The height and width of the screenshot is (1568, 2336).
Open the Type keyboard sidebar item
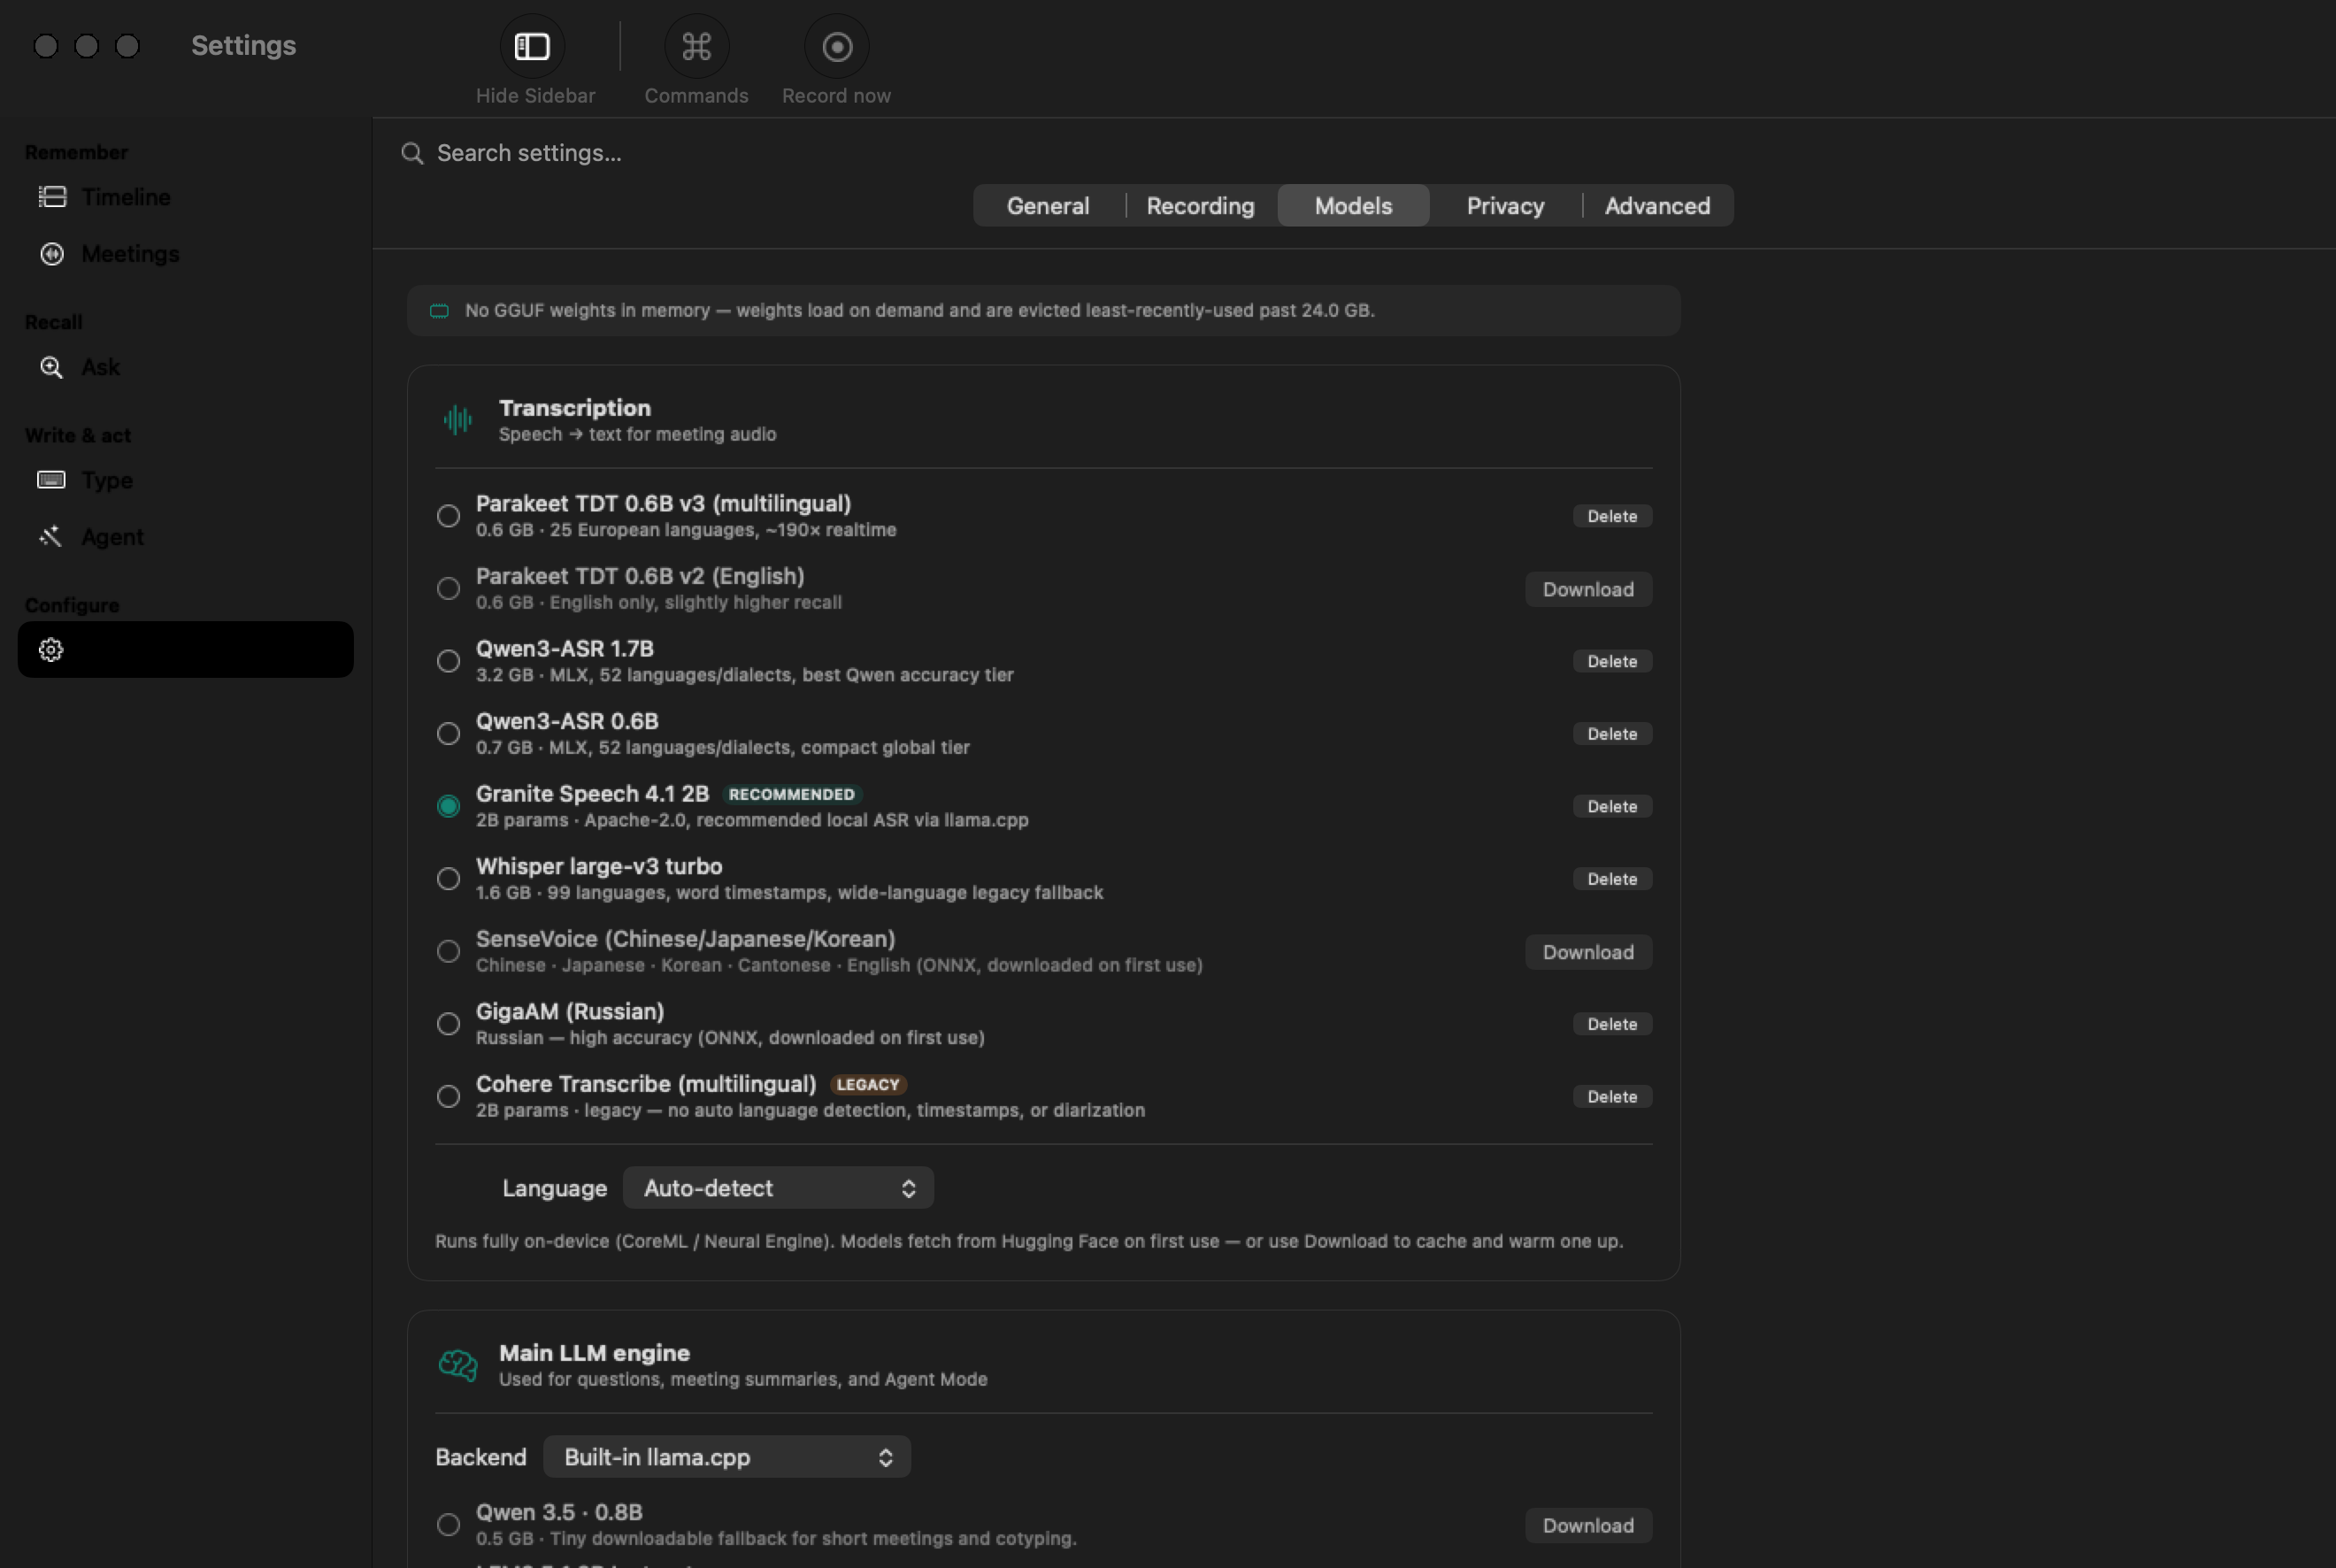(186, 480)
